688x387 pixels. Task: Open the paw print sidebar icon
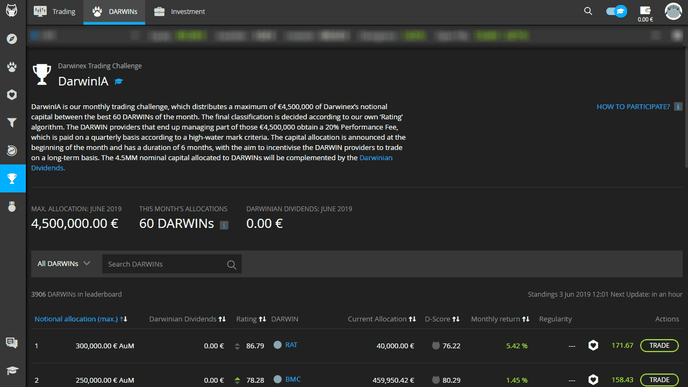(12, 67)
